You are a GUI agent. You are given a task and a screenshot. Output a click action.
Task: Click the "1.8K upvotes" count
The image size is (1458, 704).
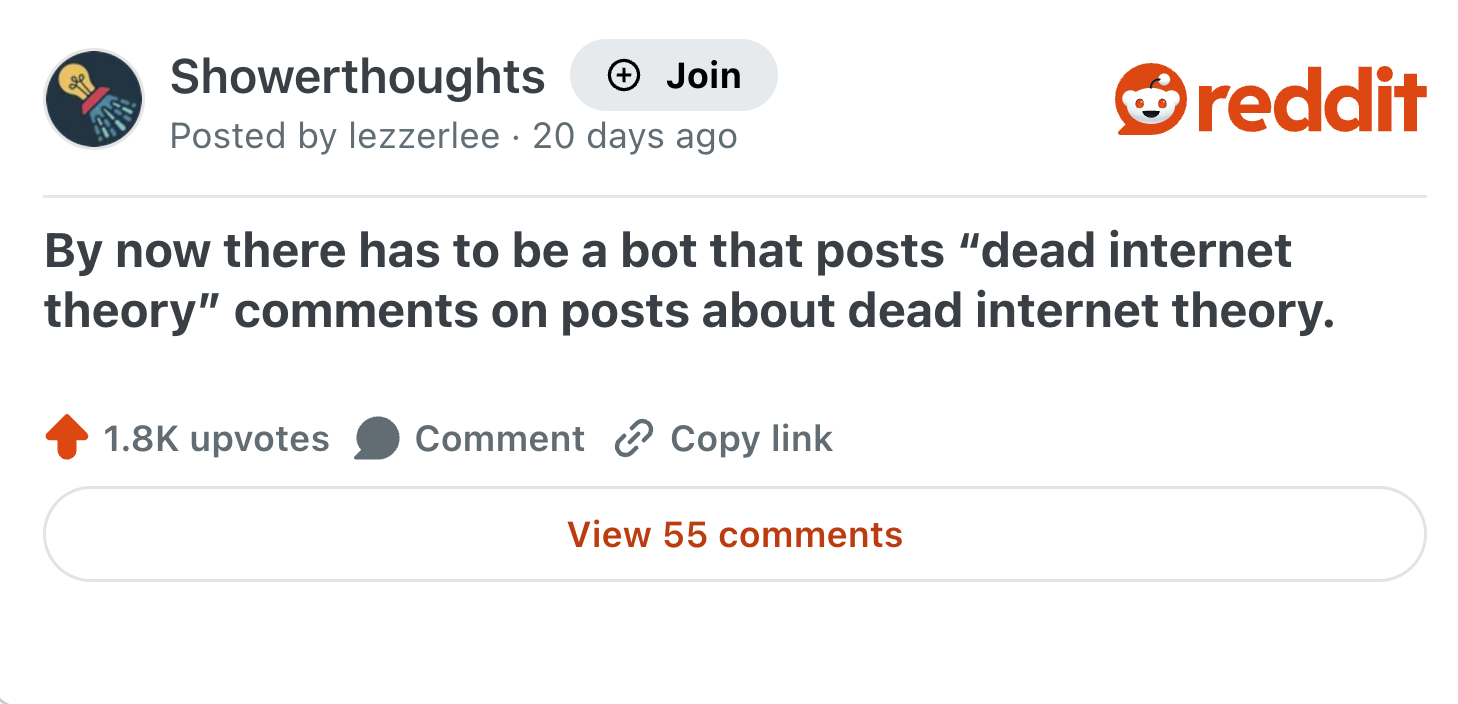216,439
